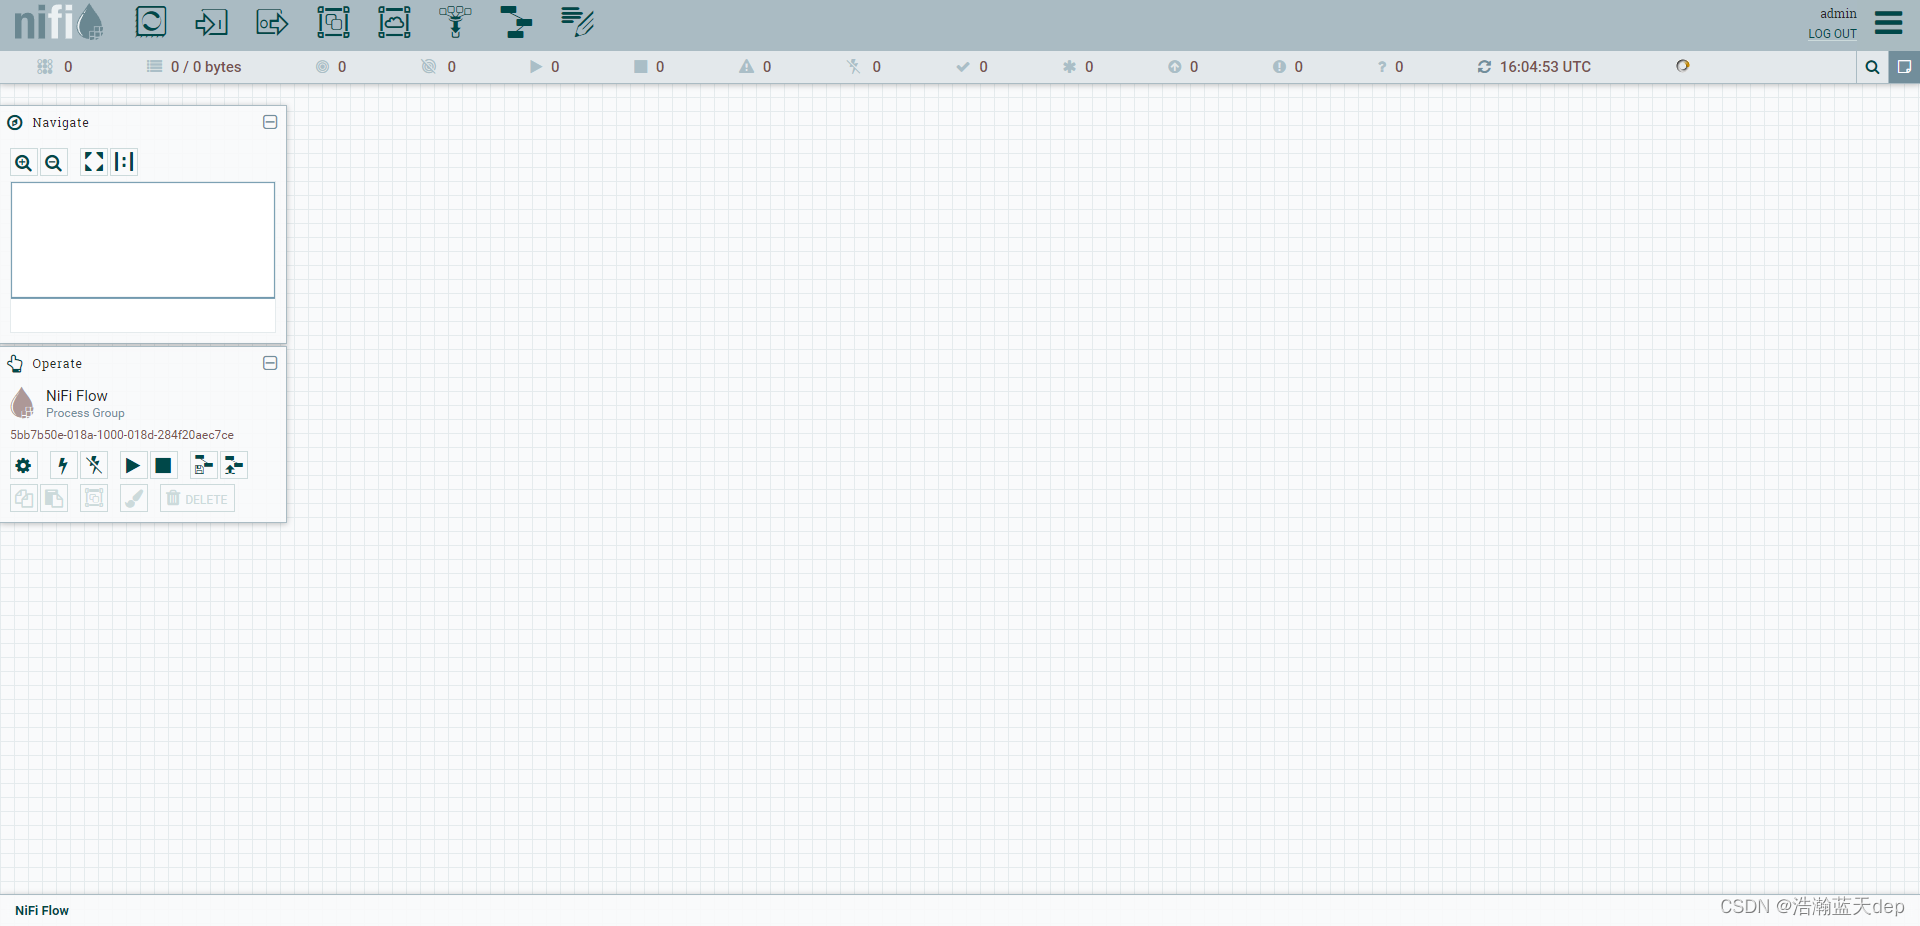1920x926 pixels.
Task: Select the Label icon
Action: pyautogui.click(x=577, y=22)
